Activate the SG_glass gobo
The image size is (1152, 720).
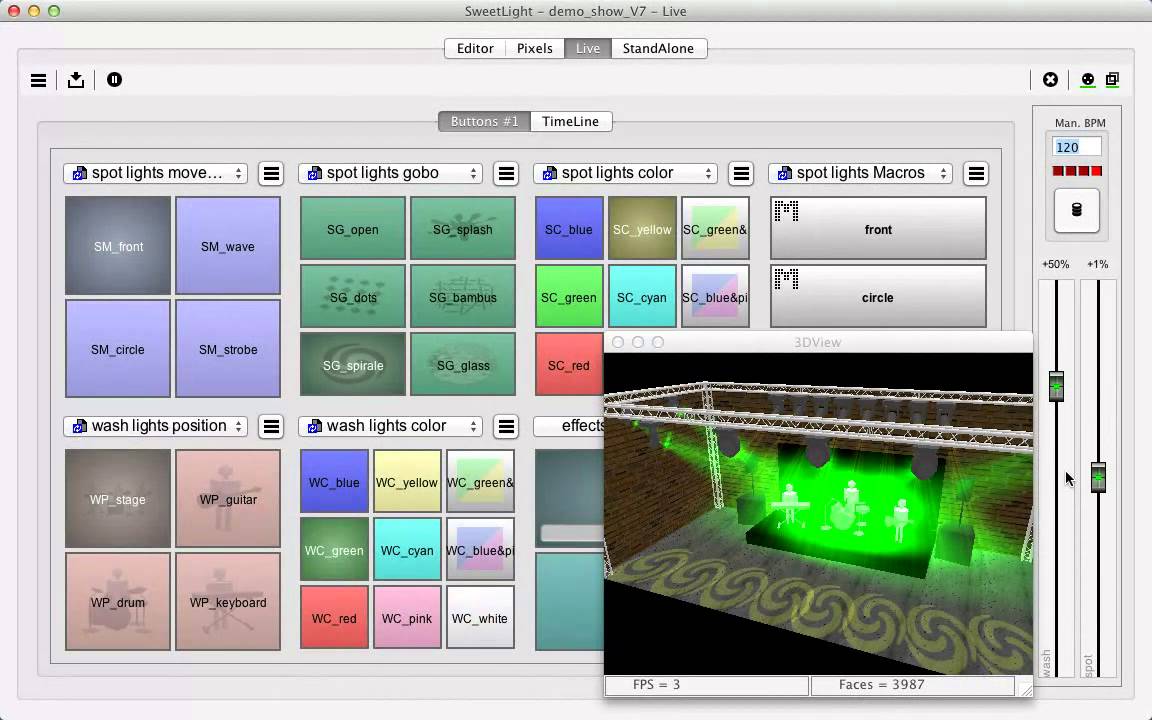(463, 364)
